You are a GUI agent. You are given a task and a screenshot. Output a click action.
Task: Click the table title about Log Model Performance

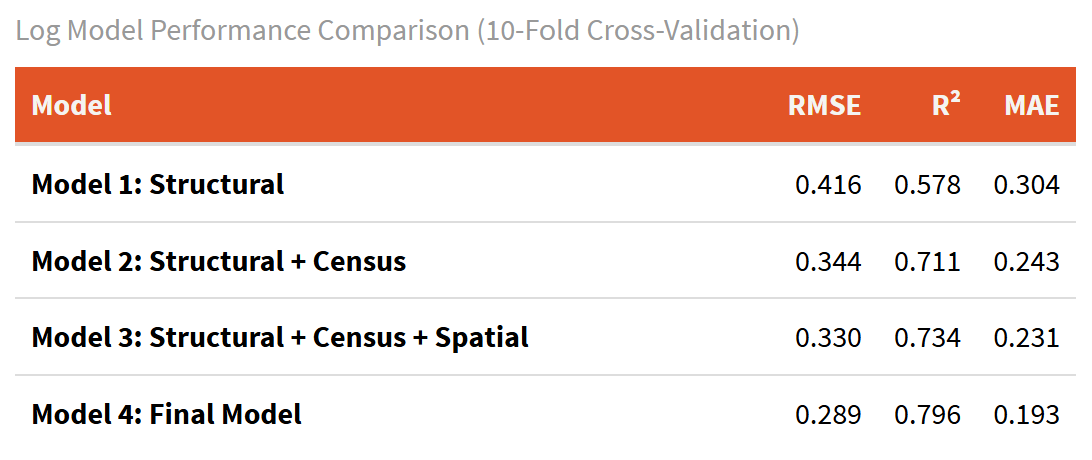point(407,30)
